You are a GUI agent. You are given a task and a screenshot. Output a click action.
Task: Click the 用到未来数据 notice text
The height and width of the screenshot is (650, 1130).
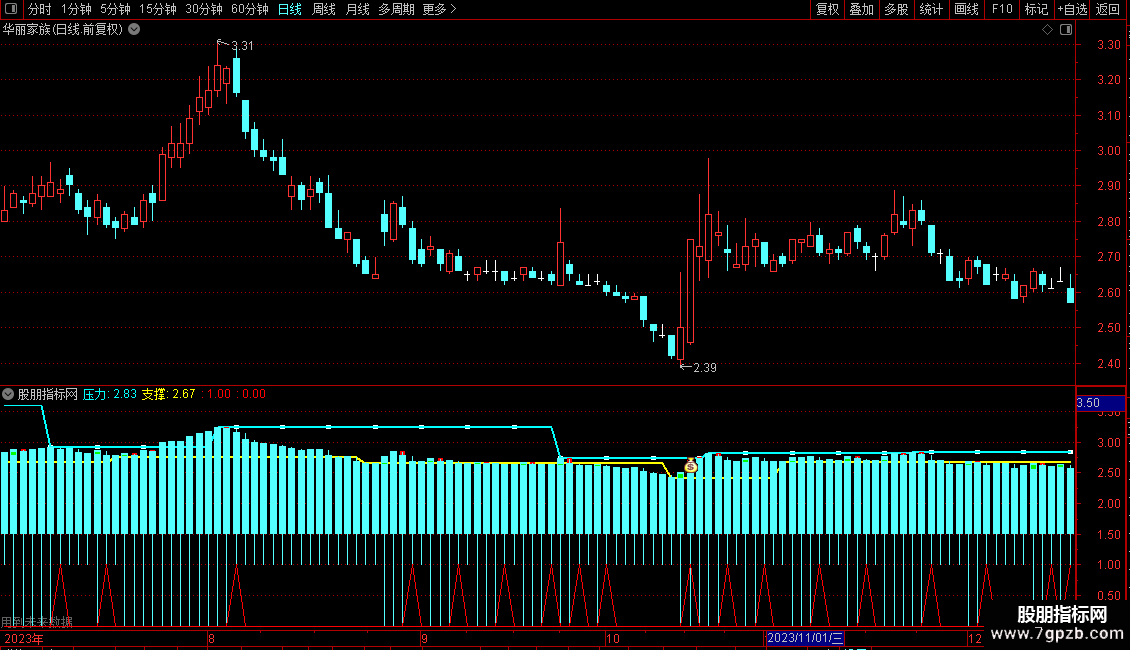tap(37, 622)
